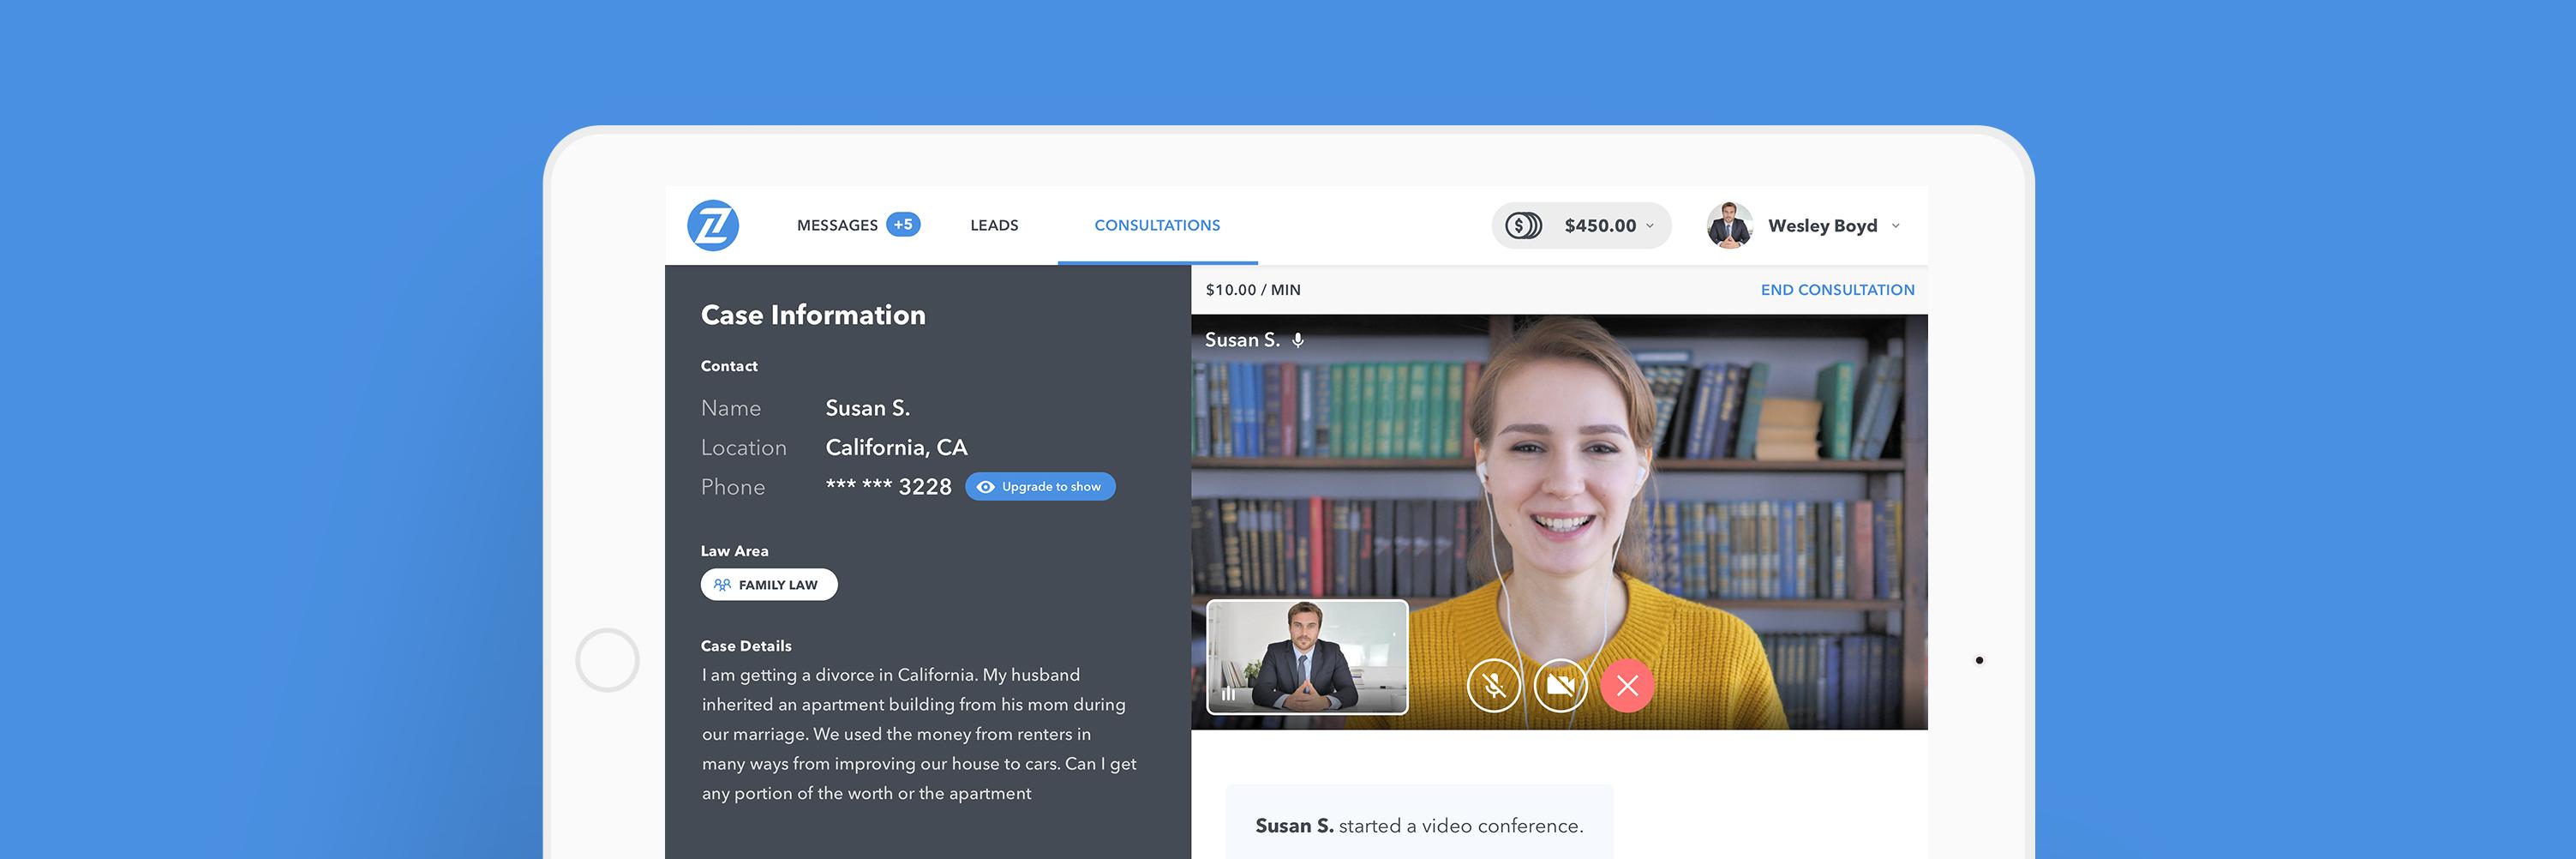
Task: Turn off the camera in video call
Action: (1560, 686)
